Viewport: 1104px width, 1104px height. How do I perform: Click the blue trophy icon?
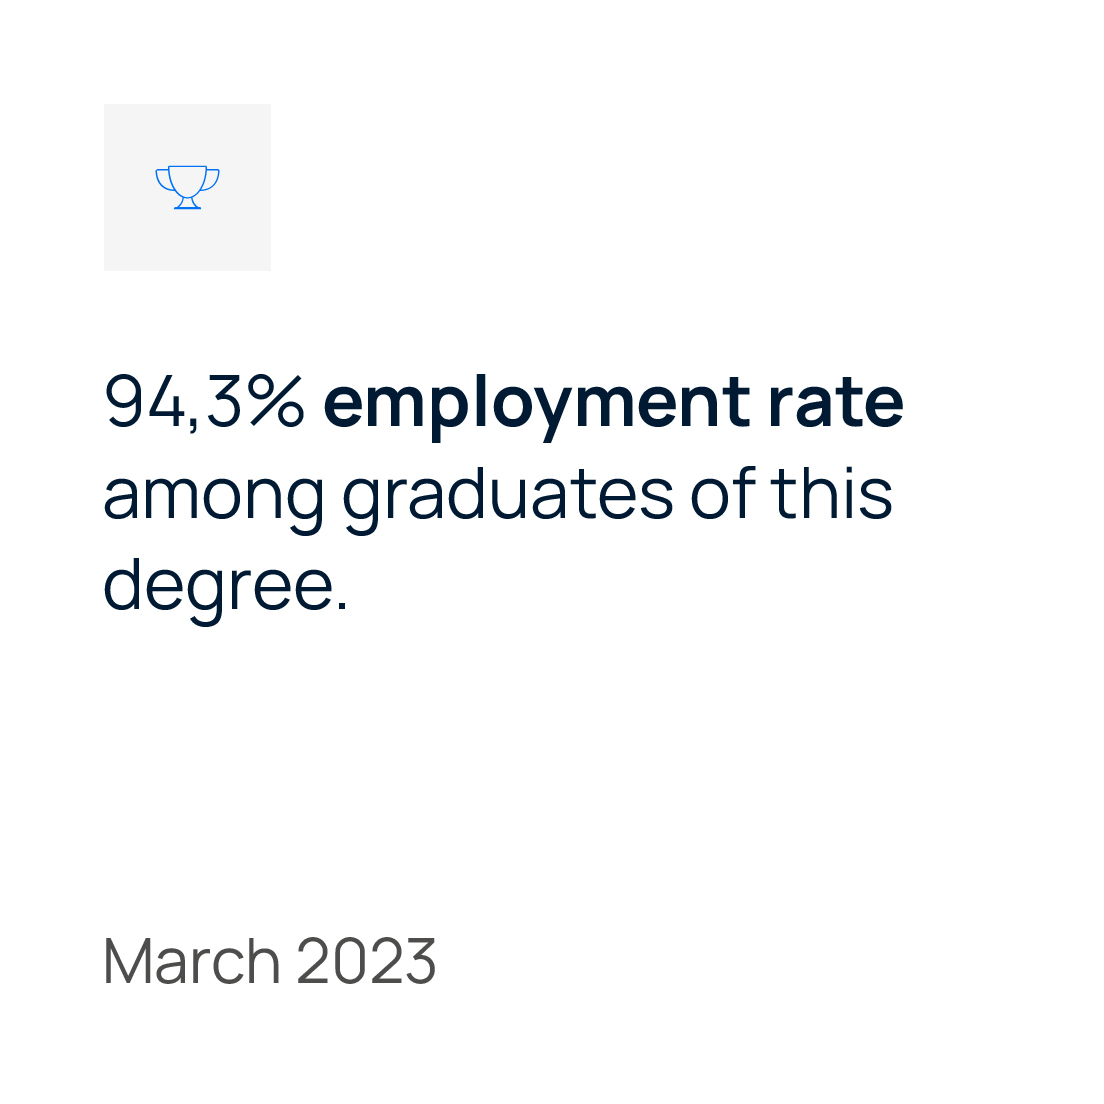point(187,186)
